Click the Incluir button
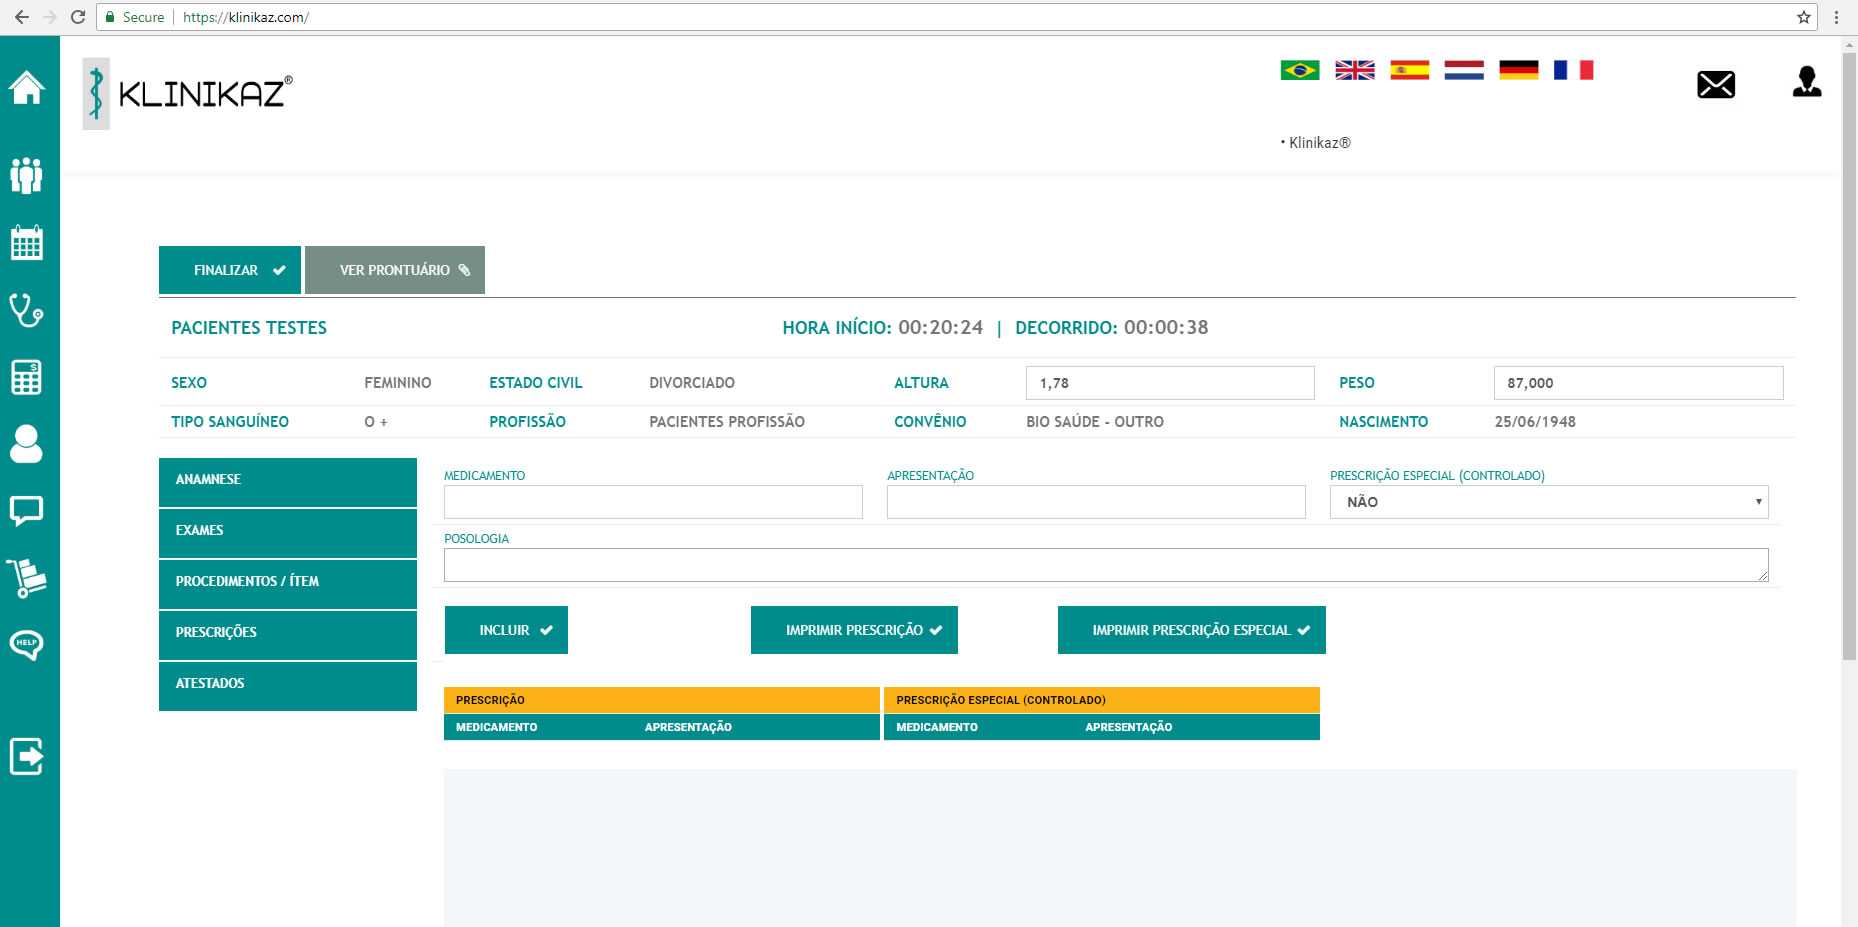The width and height of the screenshot is (1858, 927). [x=506, y=630]
